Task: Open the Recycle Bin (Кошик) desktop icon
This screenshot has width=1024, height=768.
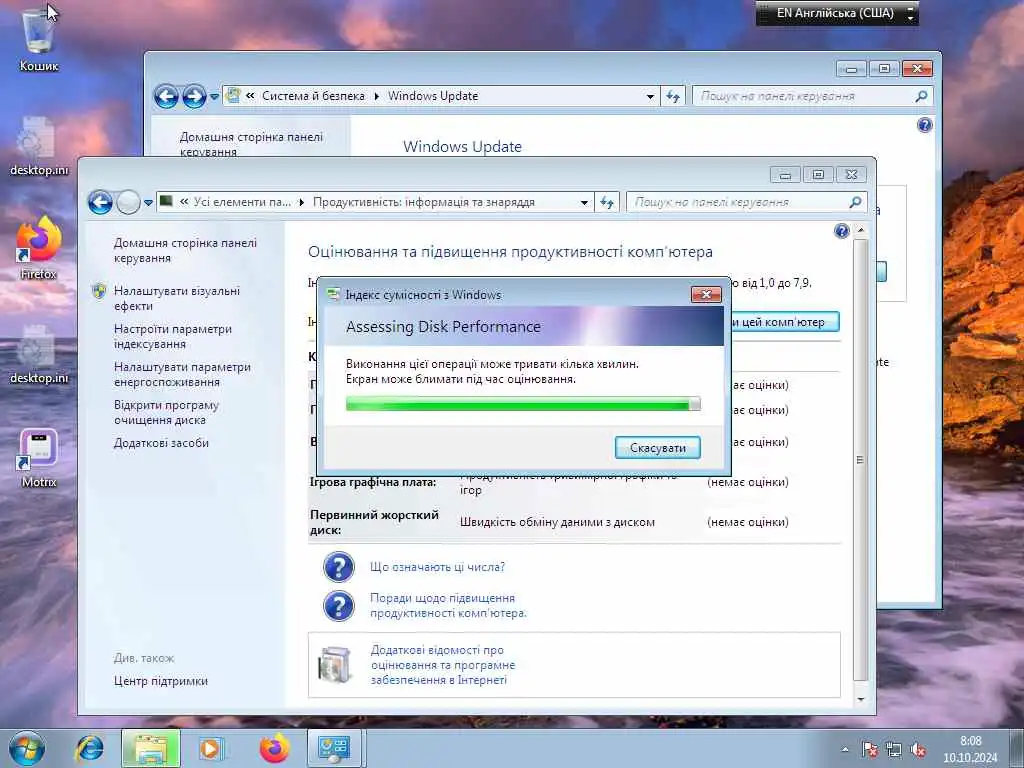Action: pyautogui.click(x=39, y=39)
